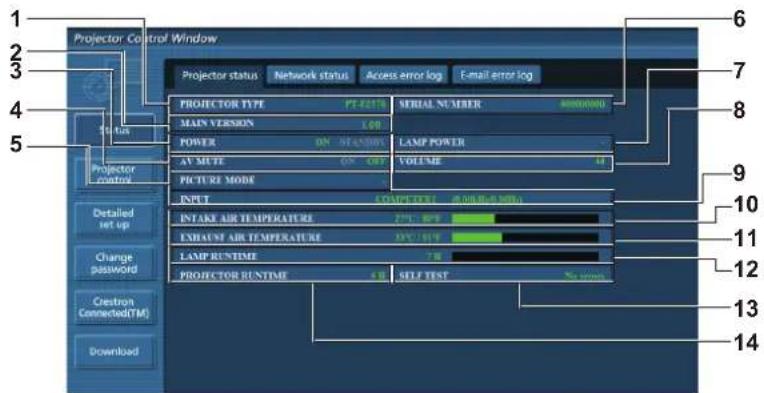Click the VOLUME value field
764x393 pixels.
[502, 162]
